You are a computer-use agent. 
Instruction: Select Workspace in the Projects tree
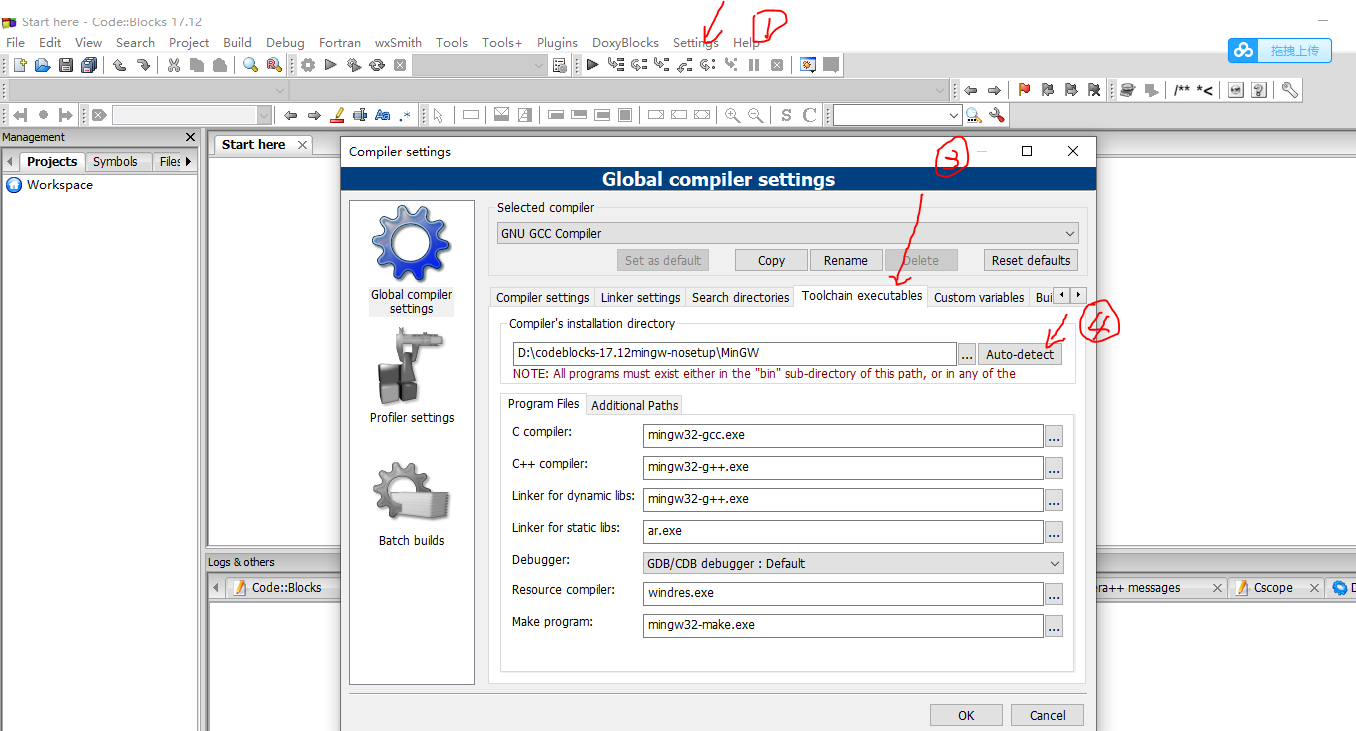point(59,185)
